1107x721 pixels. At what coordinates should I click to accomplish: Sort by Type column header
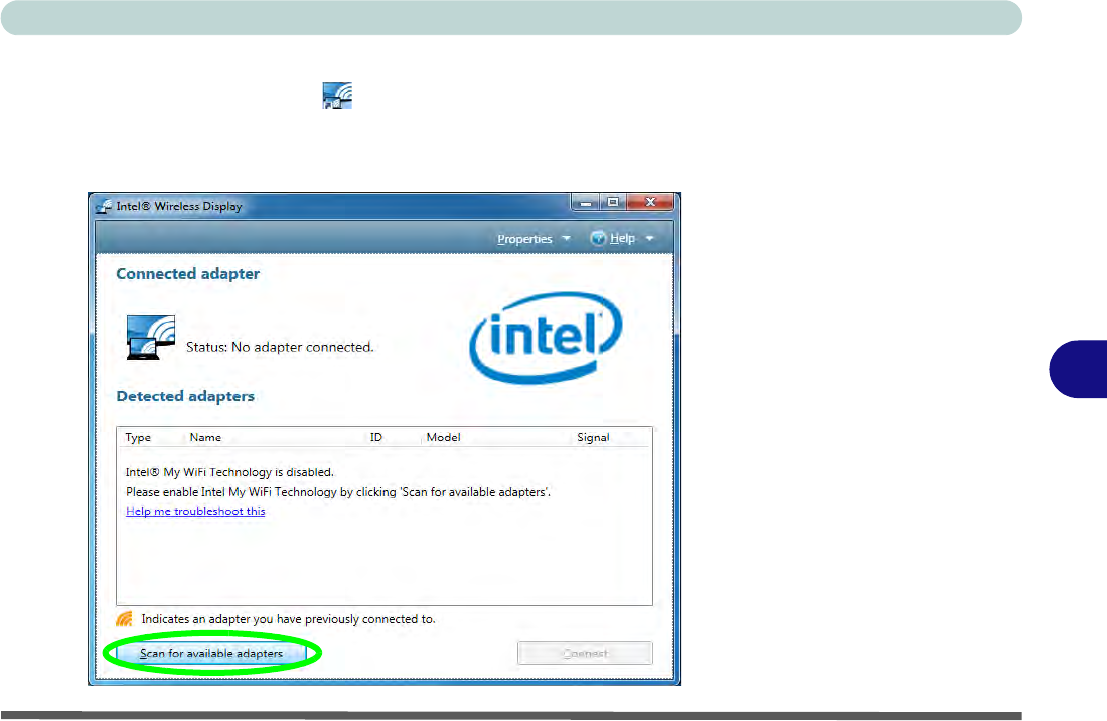pos(138,437)
